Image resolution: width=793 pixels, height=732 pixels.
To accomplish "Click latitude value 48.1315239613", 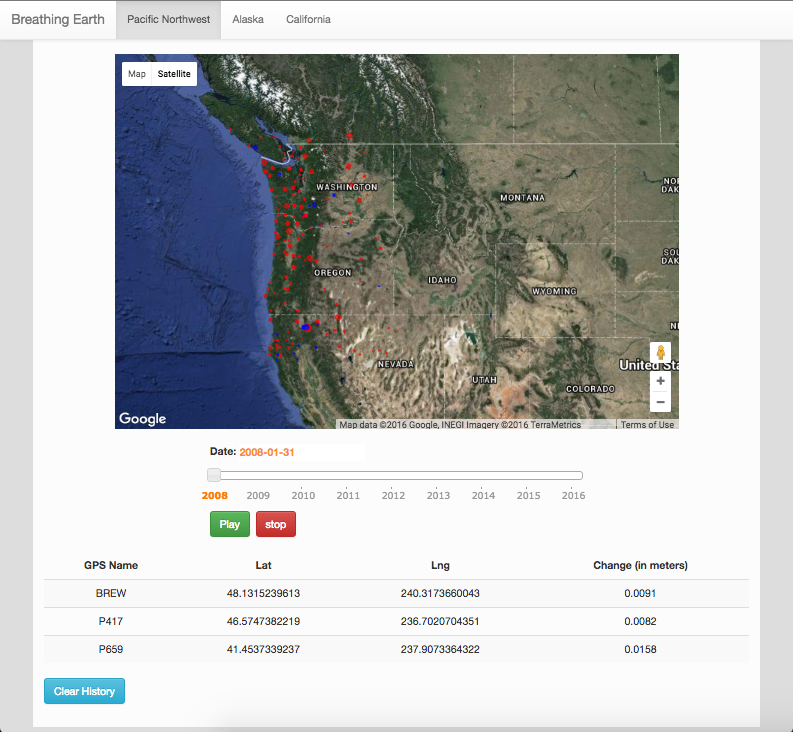I will pyautogui.click(x=263, y=593).
